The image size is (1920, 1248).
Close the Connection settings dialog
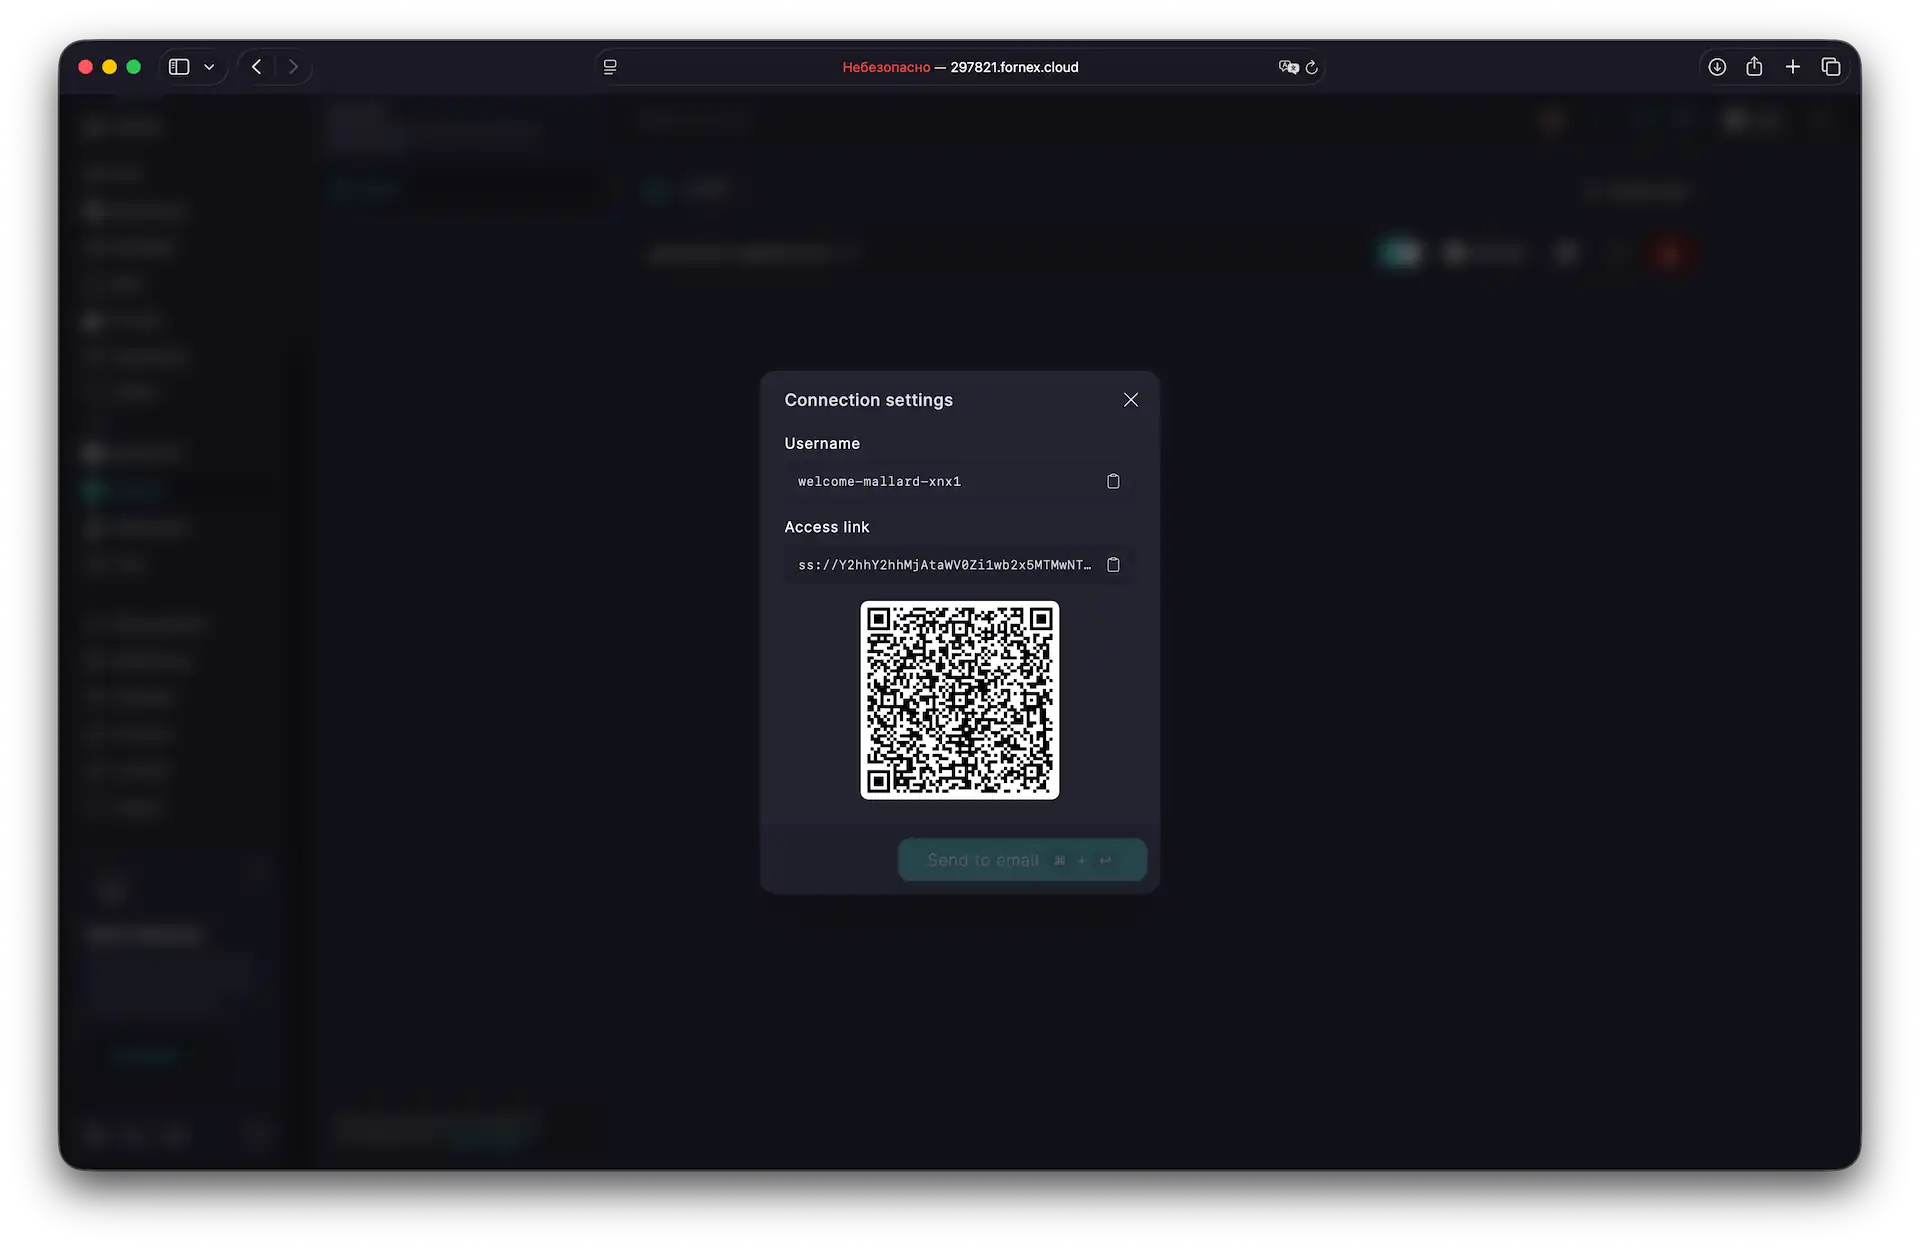[x=1130, y=399]
